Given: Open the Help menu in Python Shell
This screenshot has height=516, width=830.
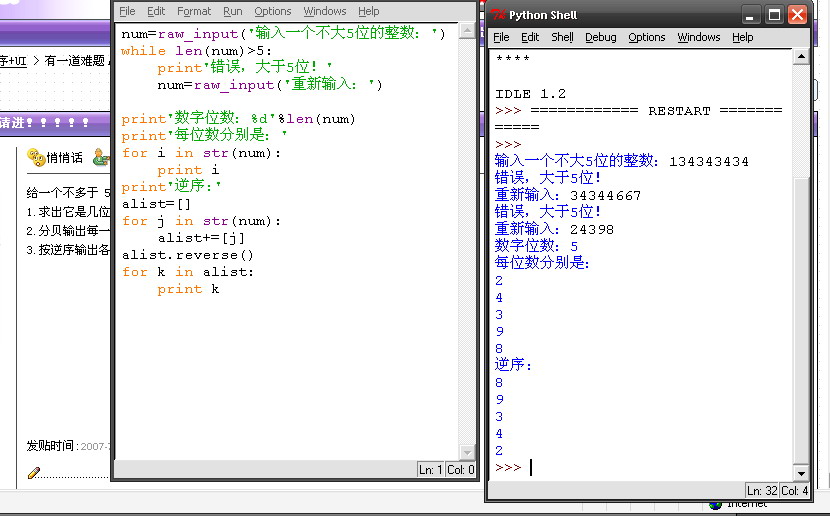Looking at the screenshot, I should click(742, 37).
